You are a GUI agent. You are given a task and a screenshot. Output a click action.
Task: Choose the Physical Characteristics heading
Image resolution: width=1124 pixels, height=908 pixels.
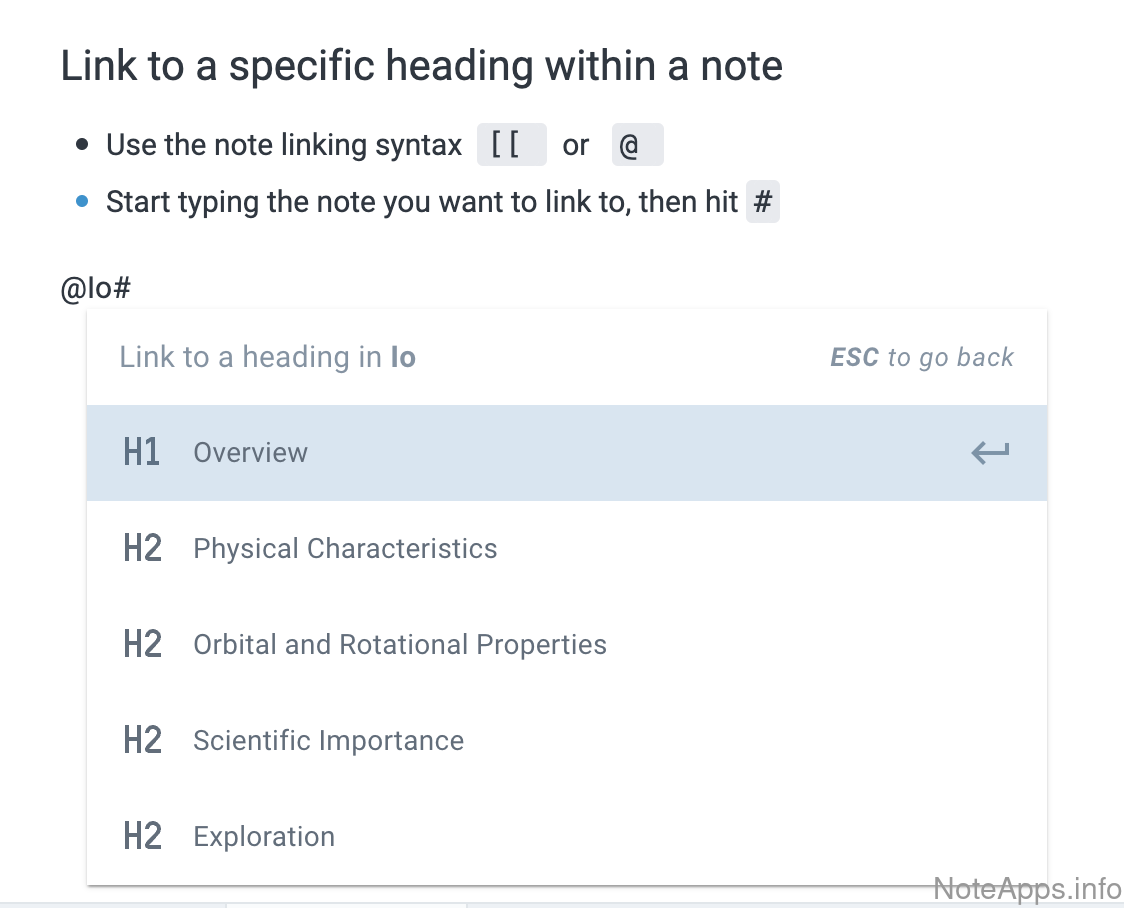[x=345, y=549]
